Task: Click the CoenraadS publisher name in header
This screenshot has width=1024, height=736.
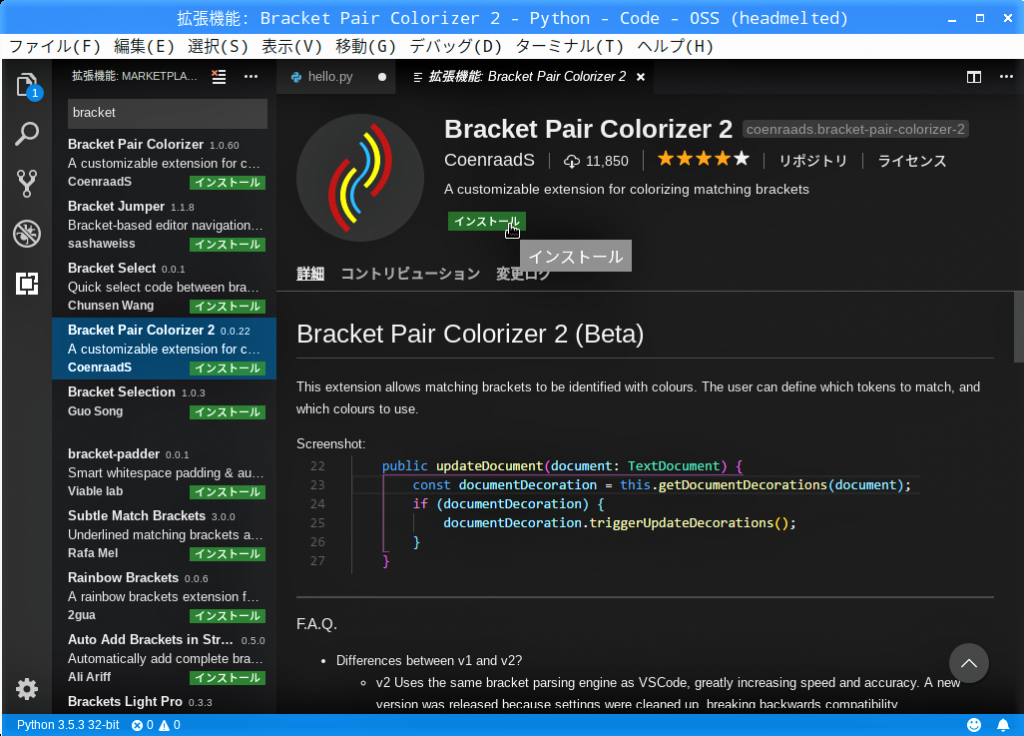Action: point(489,160)
